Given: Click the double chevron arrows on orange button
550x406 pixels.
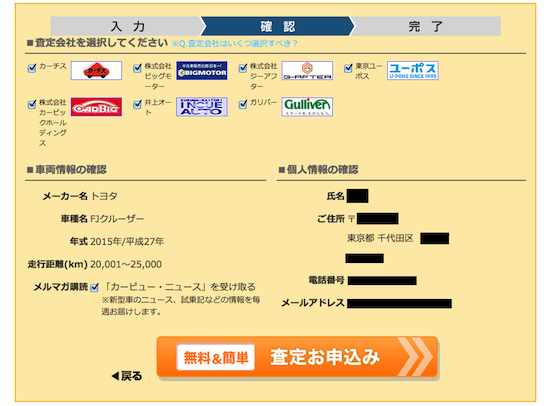Looking at the screenshot, I should 415,357.
